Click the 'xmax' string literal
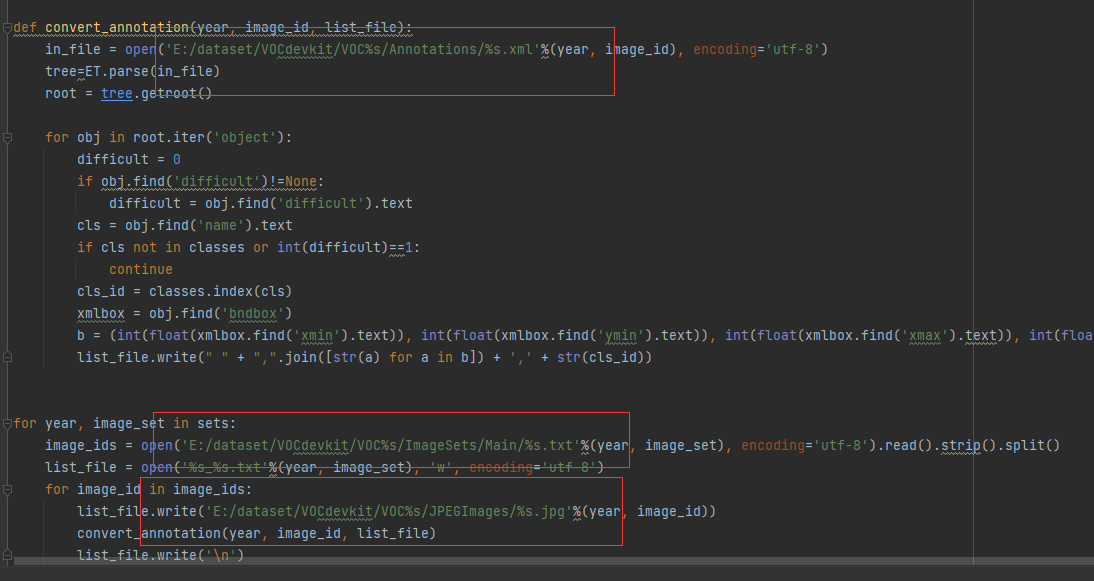 point(925,335)
